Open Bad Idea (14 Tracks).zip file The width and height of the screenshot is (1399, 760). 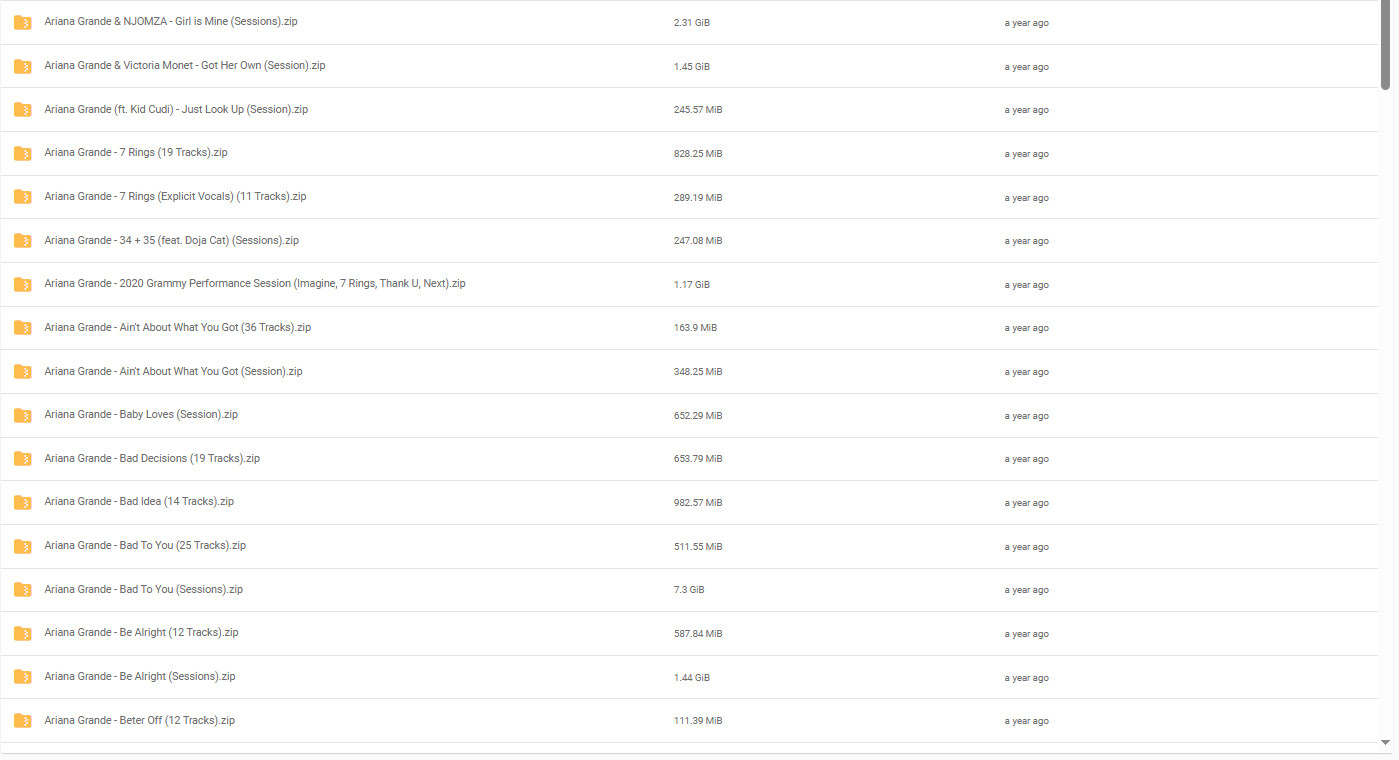pyautogui.click(x=139, y=501)
